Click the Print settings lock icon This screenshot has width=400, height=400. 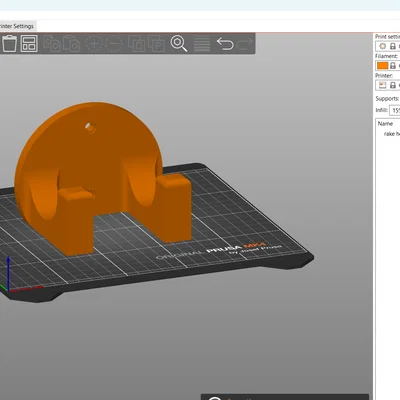(393, 46)
